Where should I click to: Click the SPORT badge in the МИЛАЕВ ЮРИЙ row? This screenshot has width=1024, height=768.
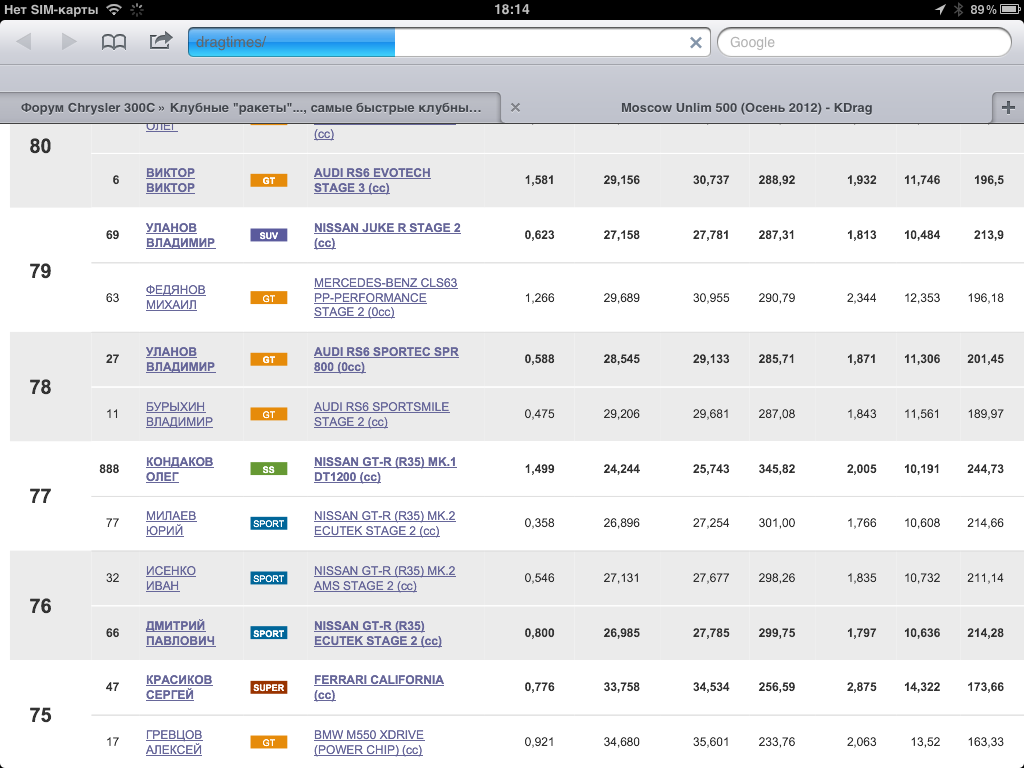tap(268, 523)
